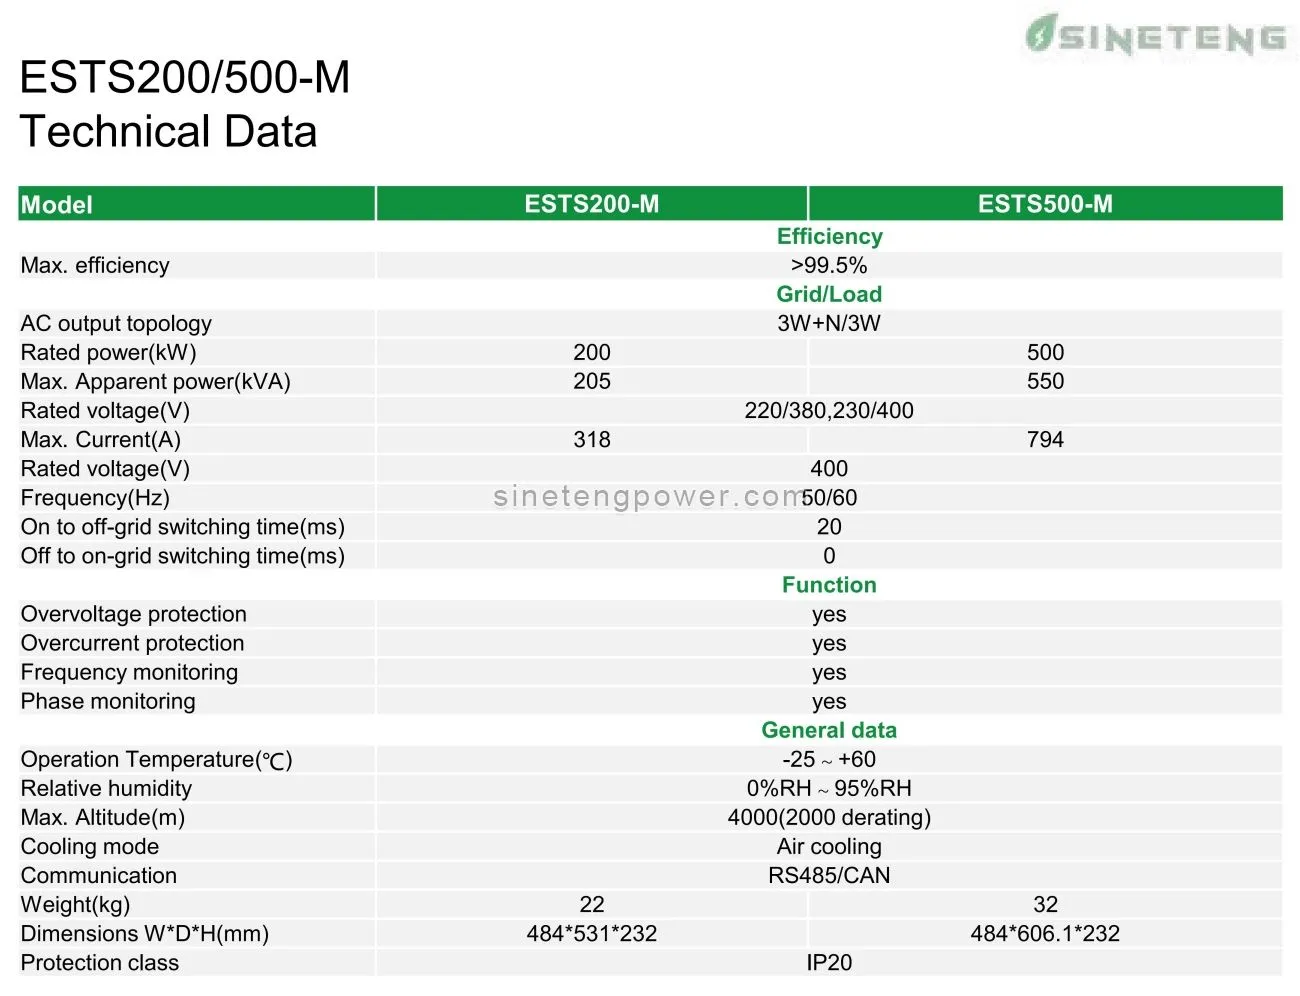Select the ESTS500-M column header
The width and height of the screenshot is (1300, 996).
pos(1045,204)
